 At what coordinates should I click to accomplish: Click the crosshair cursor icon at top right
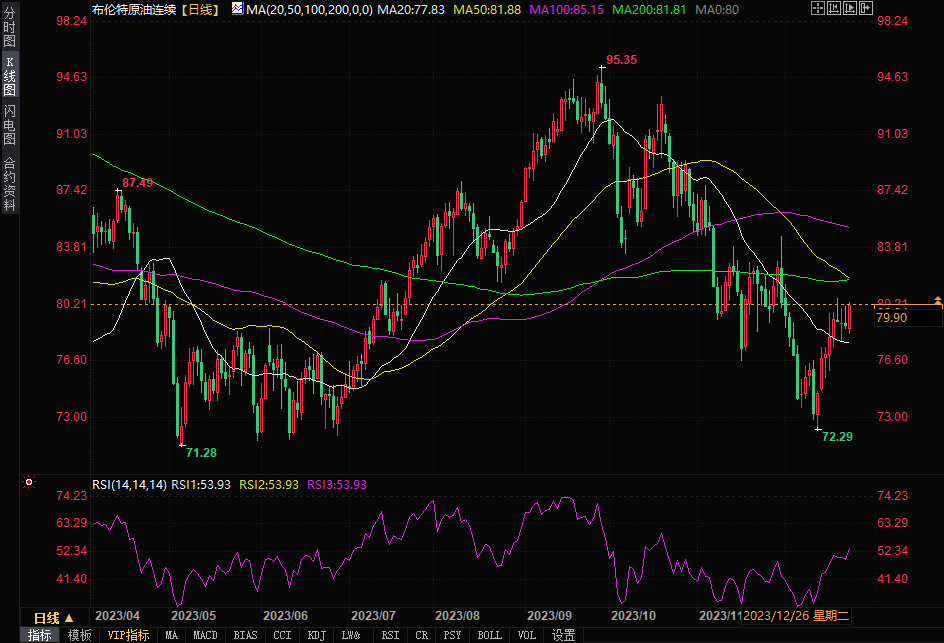(x=817, y=8)
